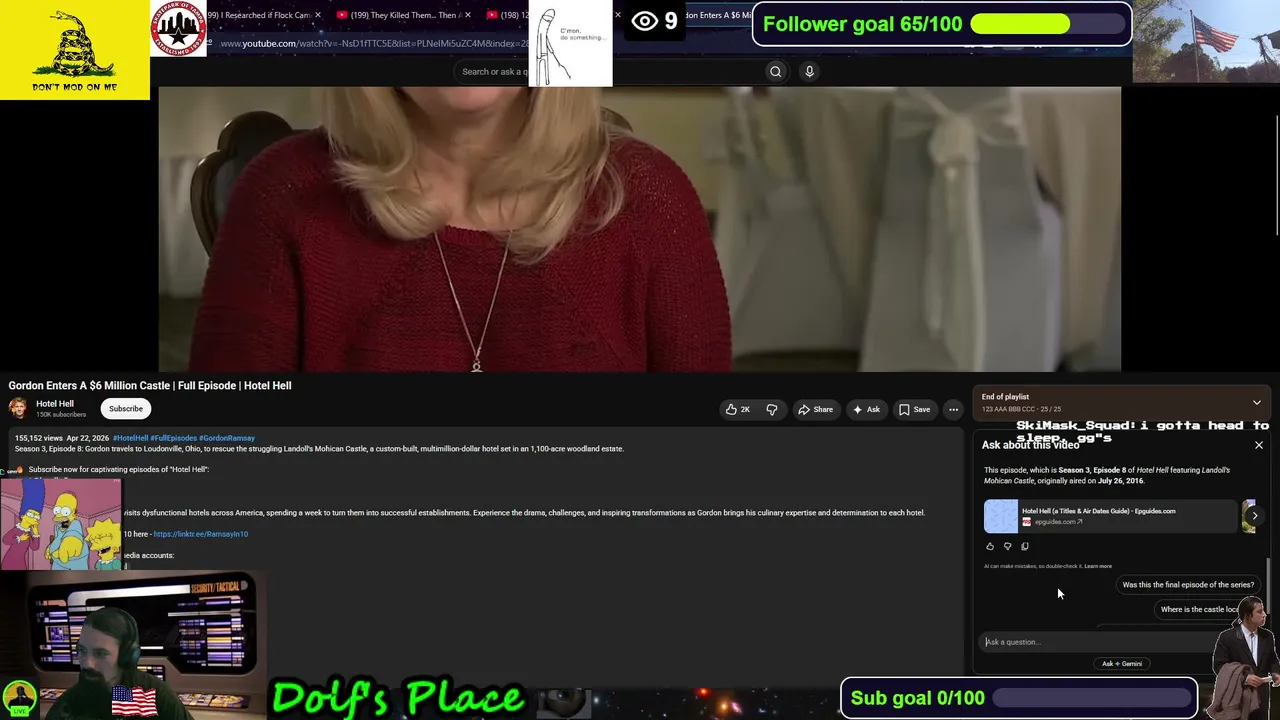1280x720 pixels.
Task: Click the video title 'Gordon Enters A $6 Million Castle'
Action: (150, 386)
